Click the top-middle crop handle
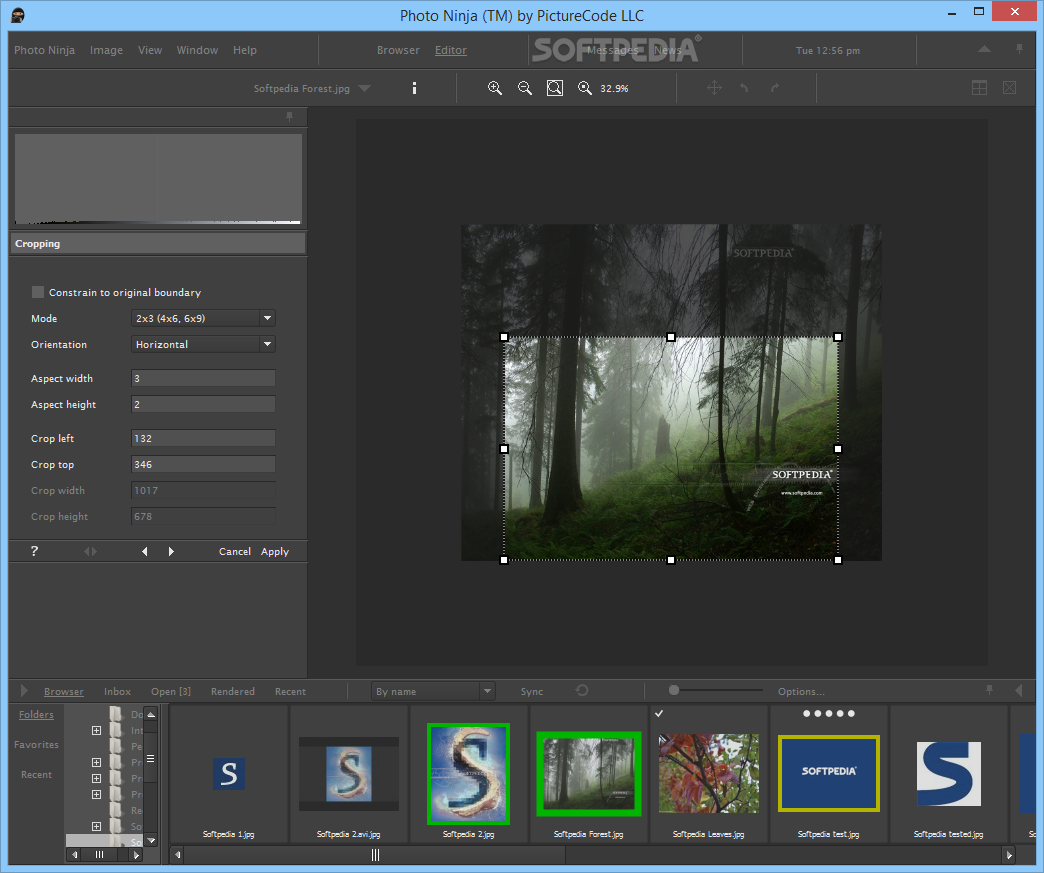 tap(670, 337)
